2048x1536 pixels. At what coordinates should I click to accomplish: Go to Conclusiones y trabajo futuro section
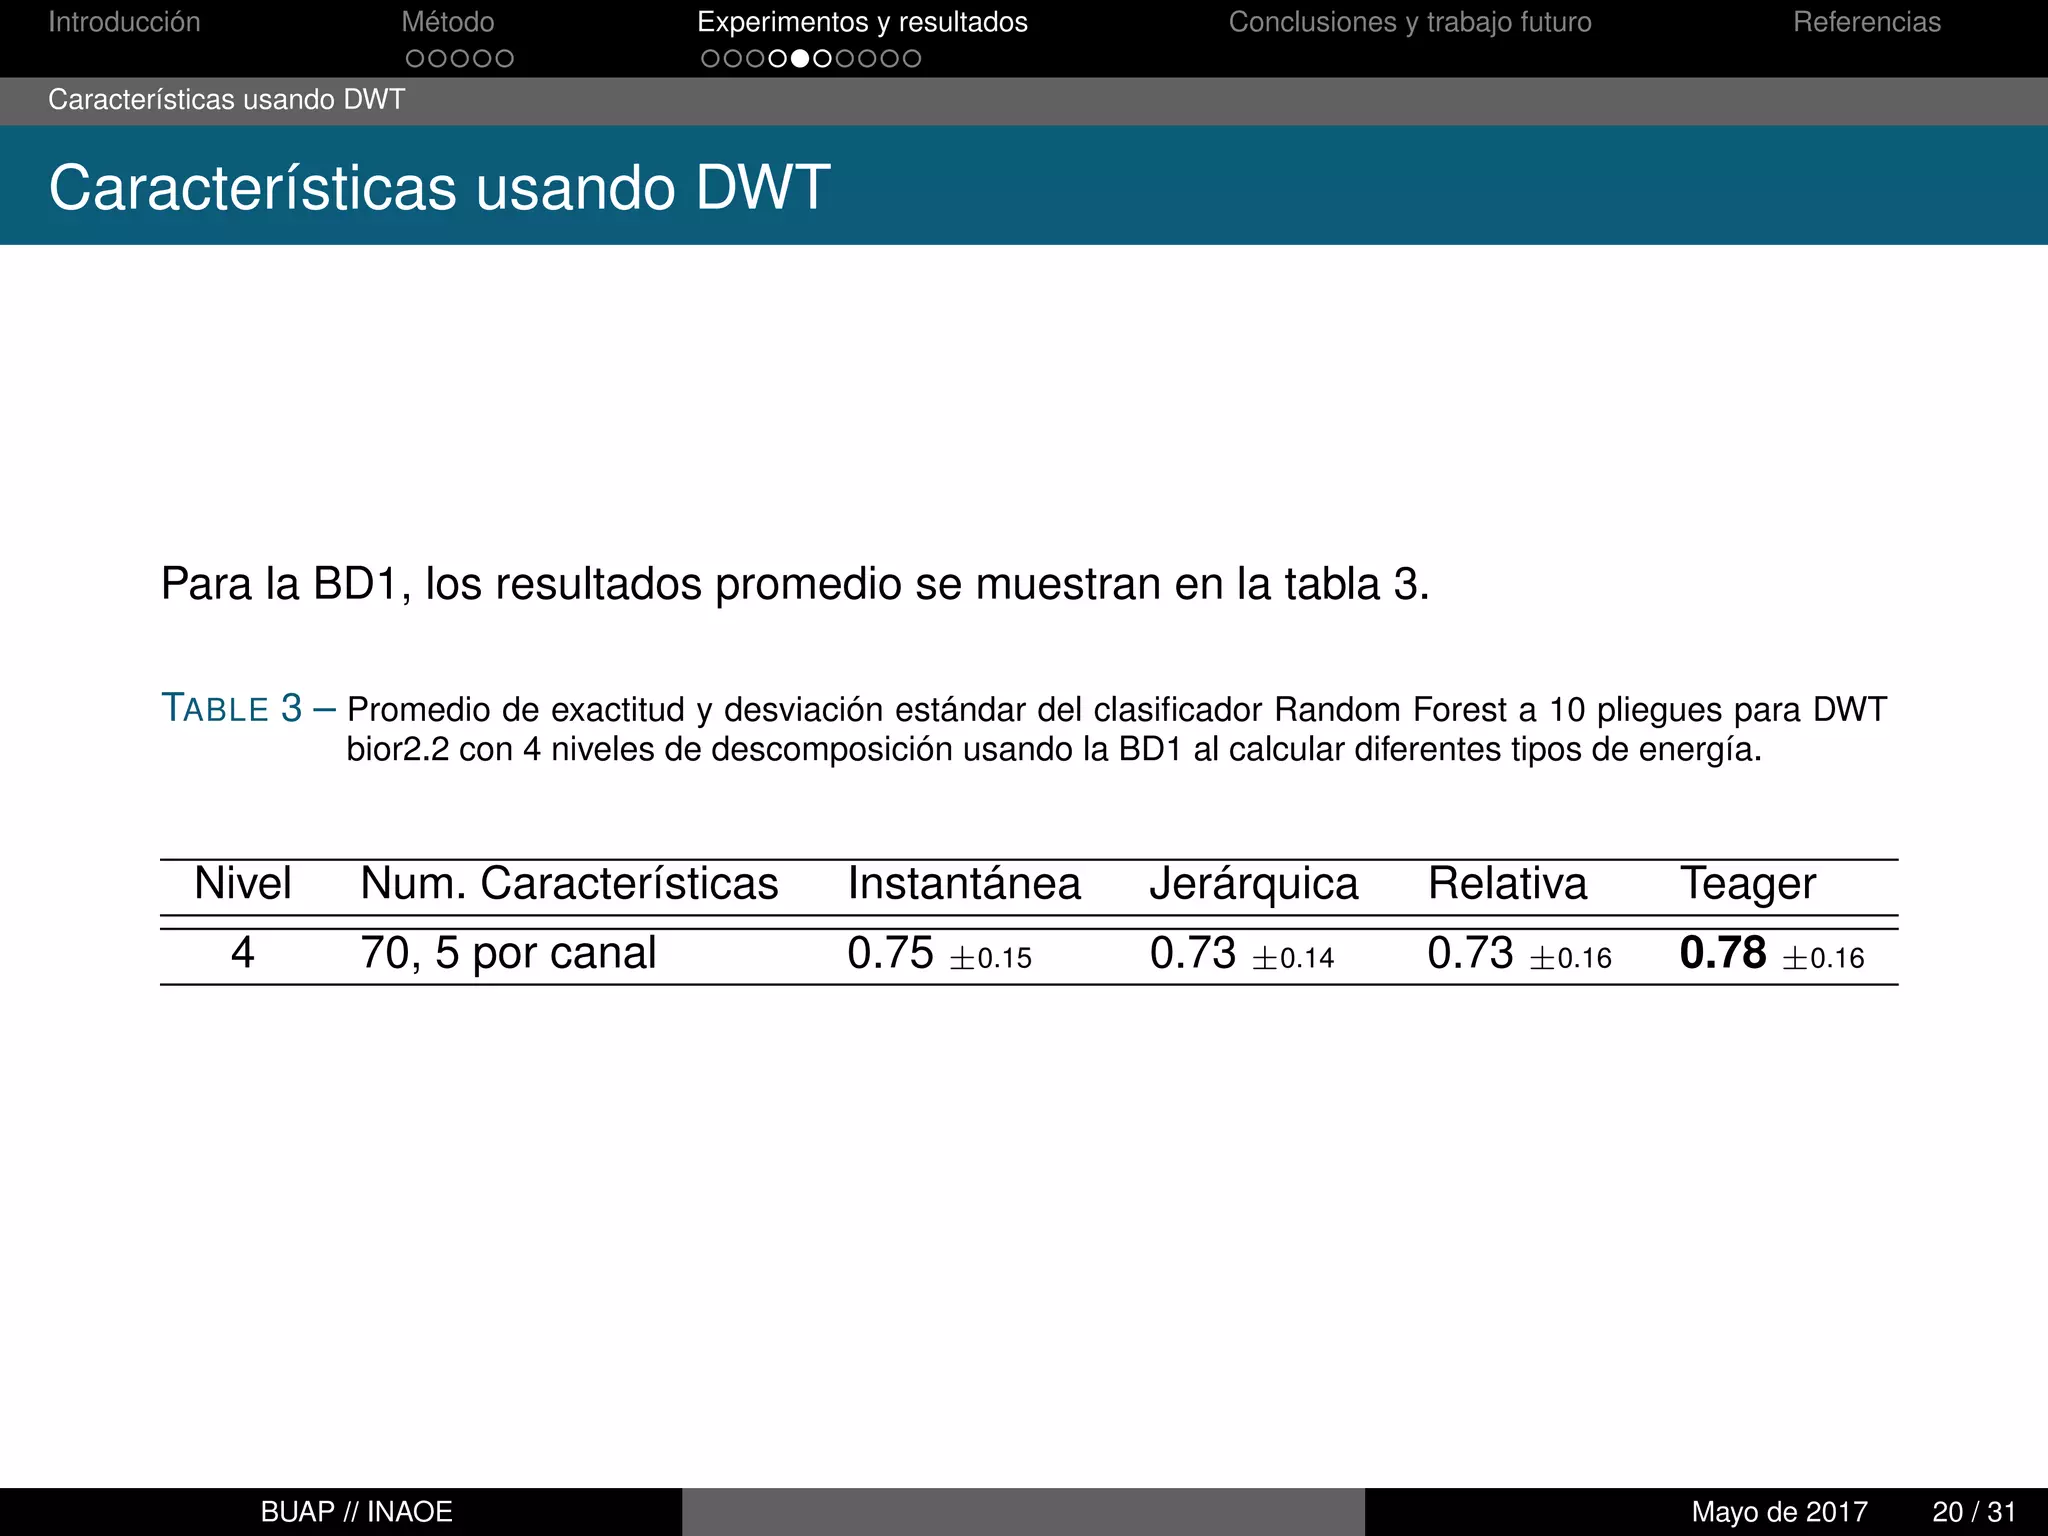click(1410, 22)
